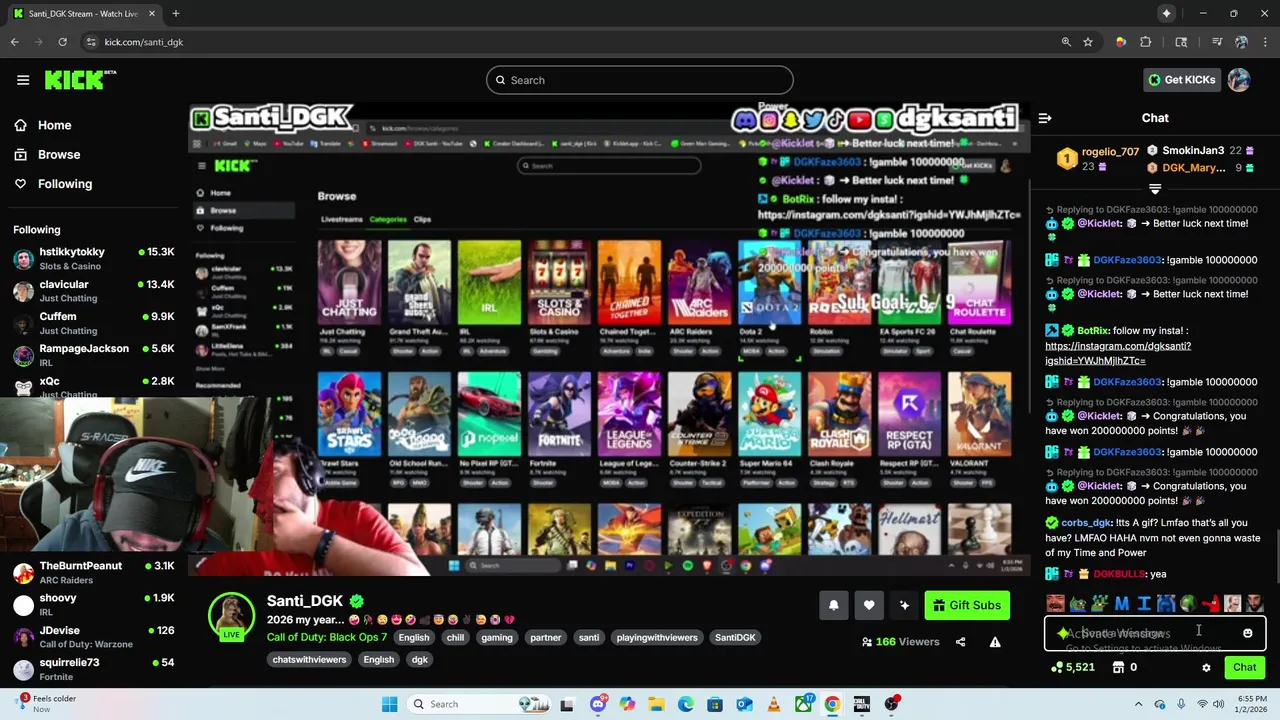Share the stream via share icon
Image resolution: width=1280 pixels, height=720 pixels.
[x=961, y=642]
